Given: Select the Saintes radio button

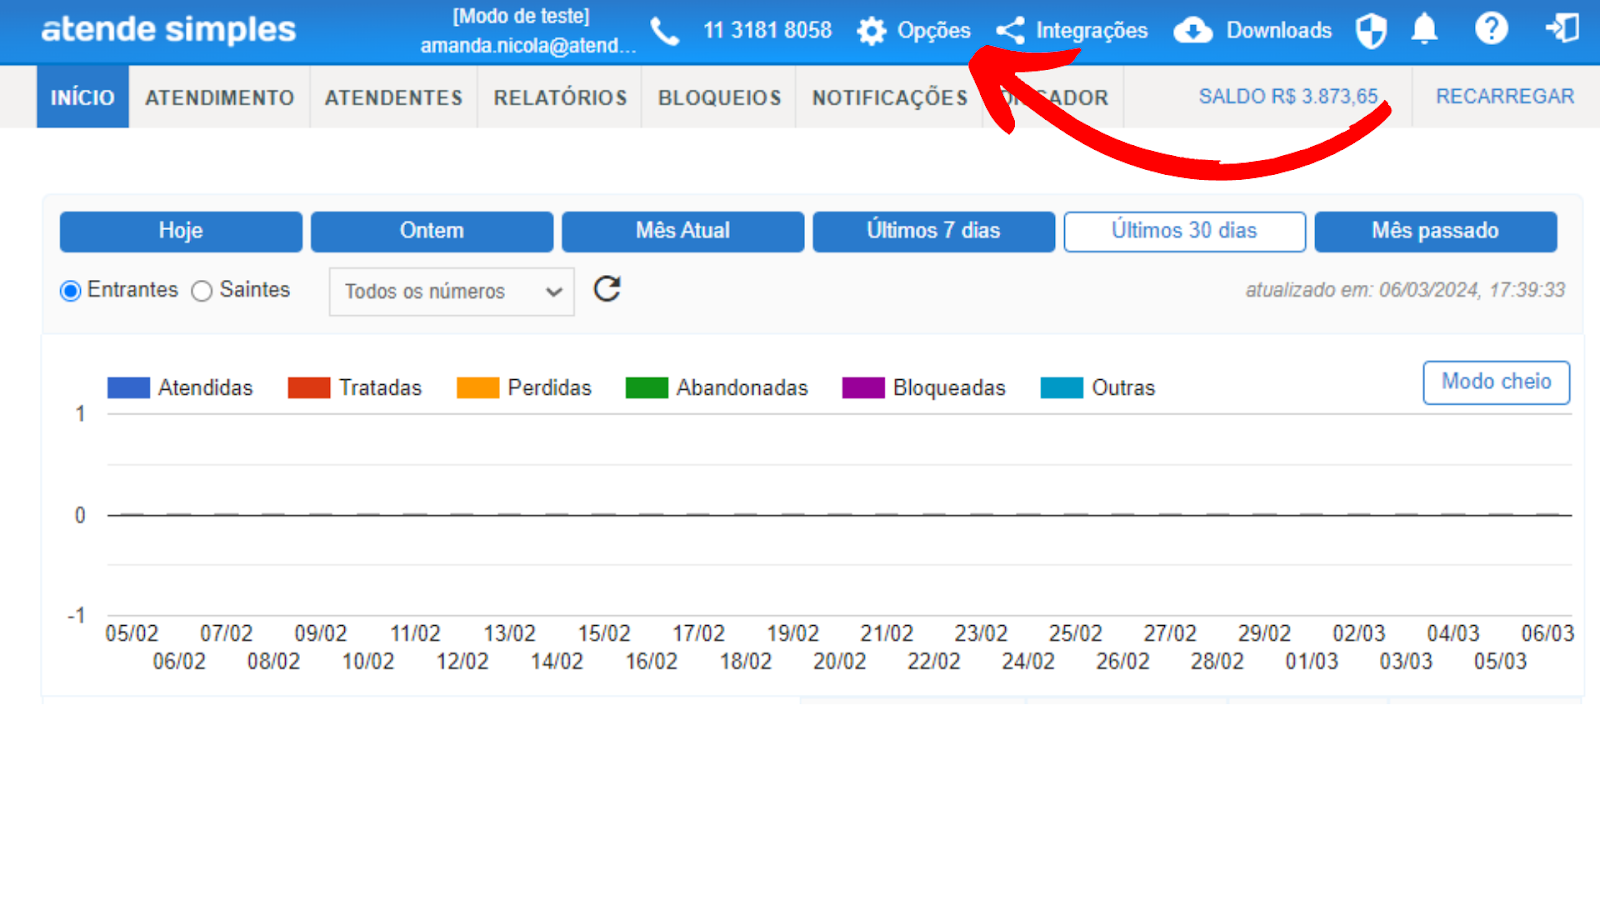Looking at the screenshot, I should pos(202,291).
